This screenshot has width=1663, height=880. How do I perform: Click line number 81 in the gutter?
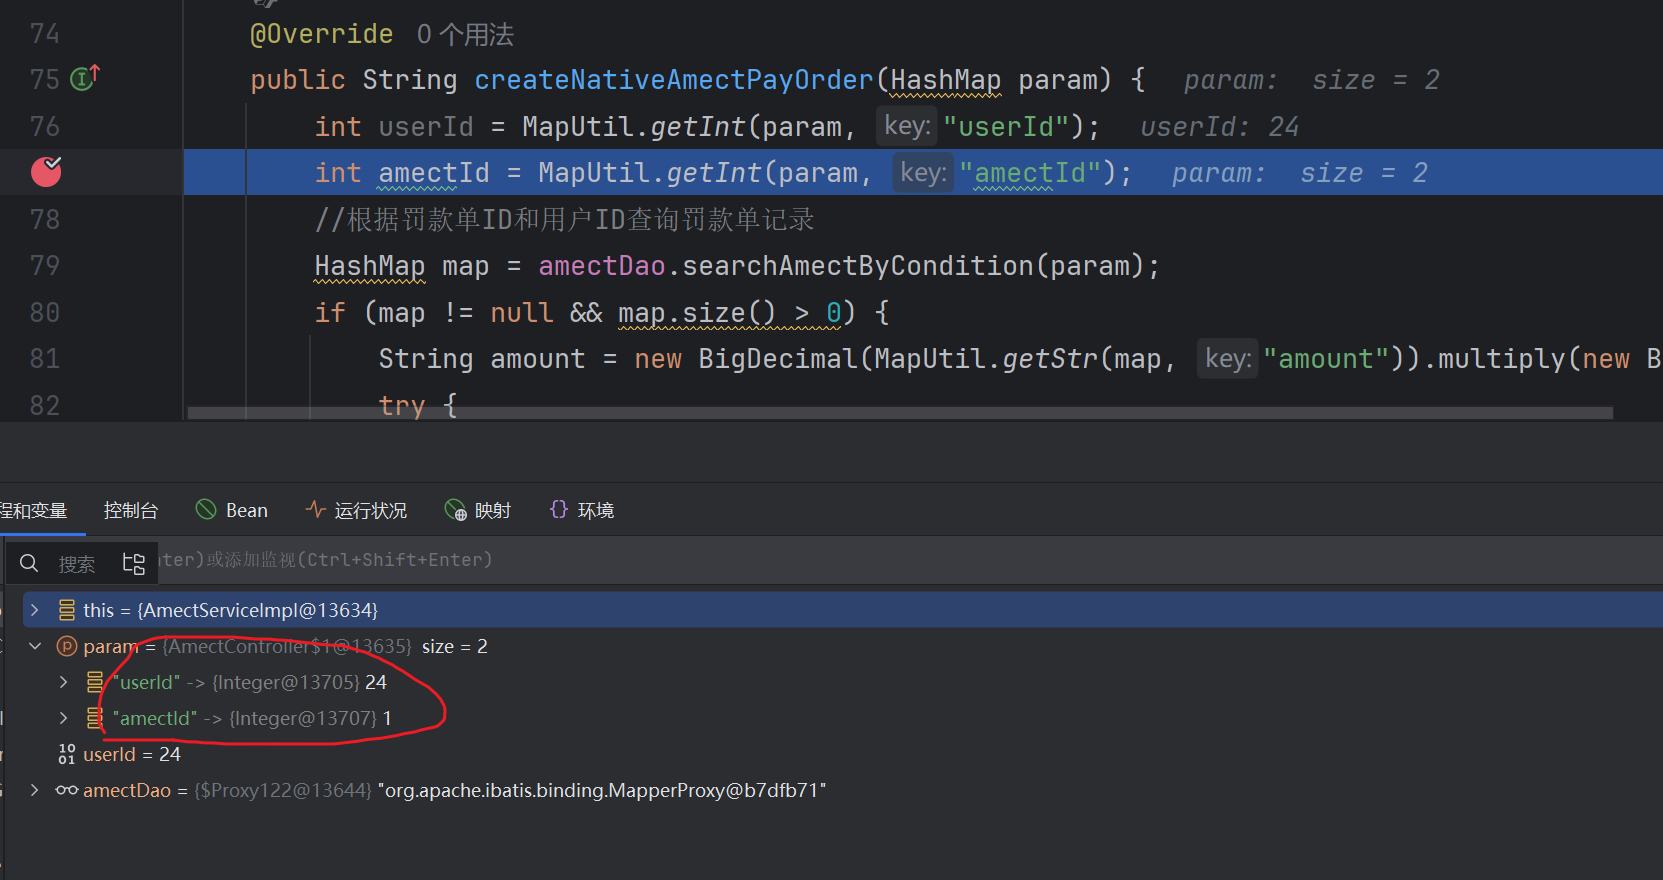click(45, 359)
